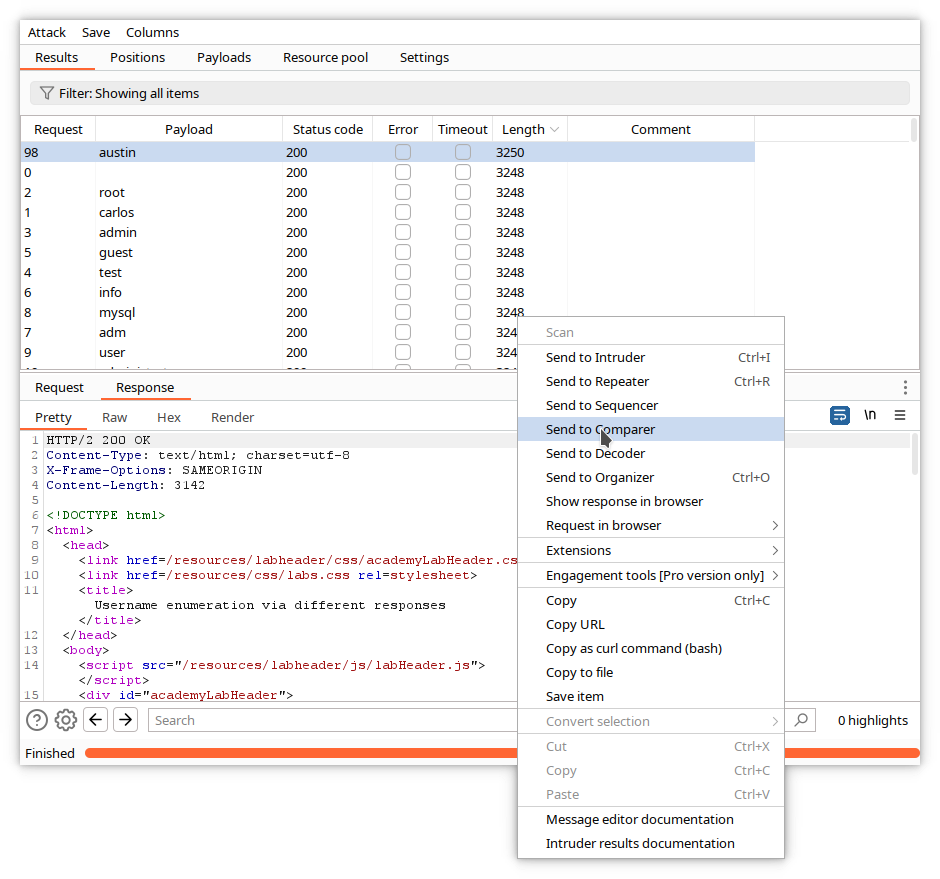Click Length column sort arrow

pos(554,129)
